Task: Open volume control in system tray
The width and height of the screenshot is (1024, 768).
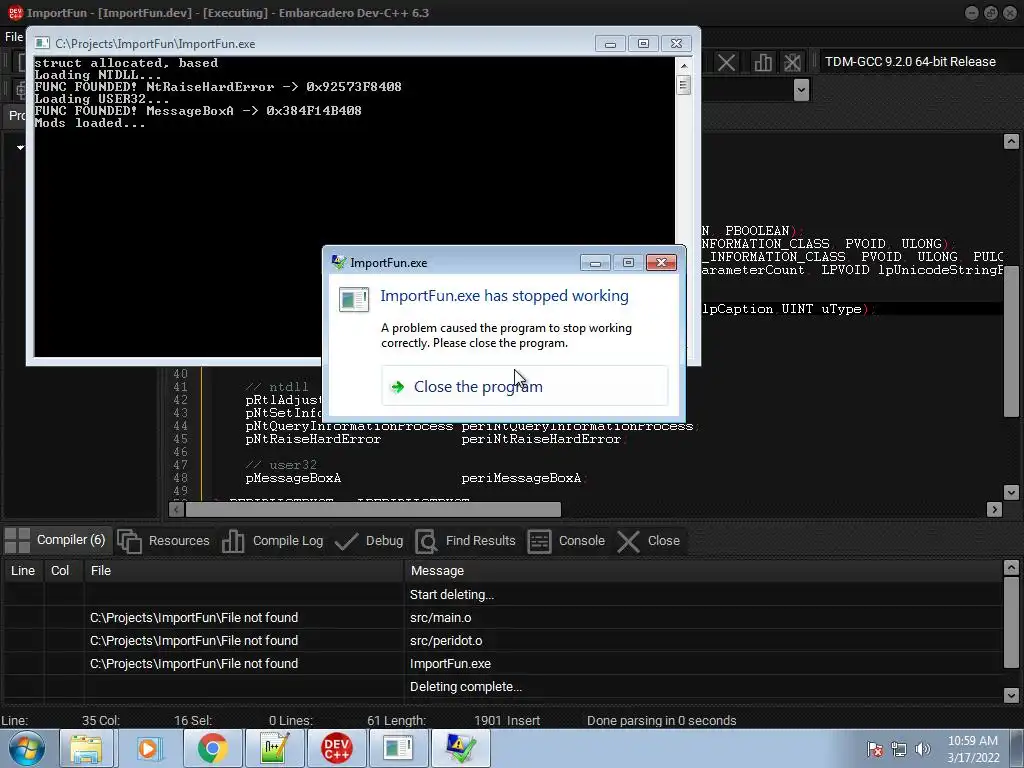Action: [x=923, y=749]
